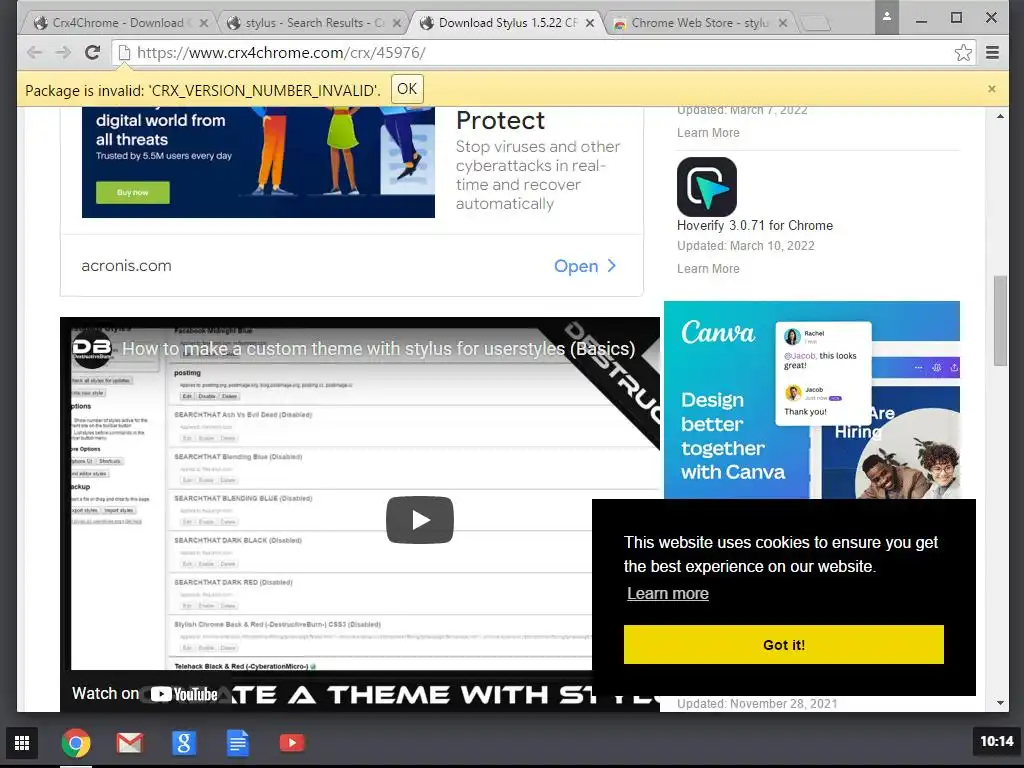
Task: Click the DB channel avatar on video
Action: coord(92,349)
